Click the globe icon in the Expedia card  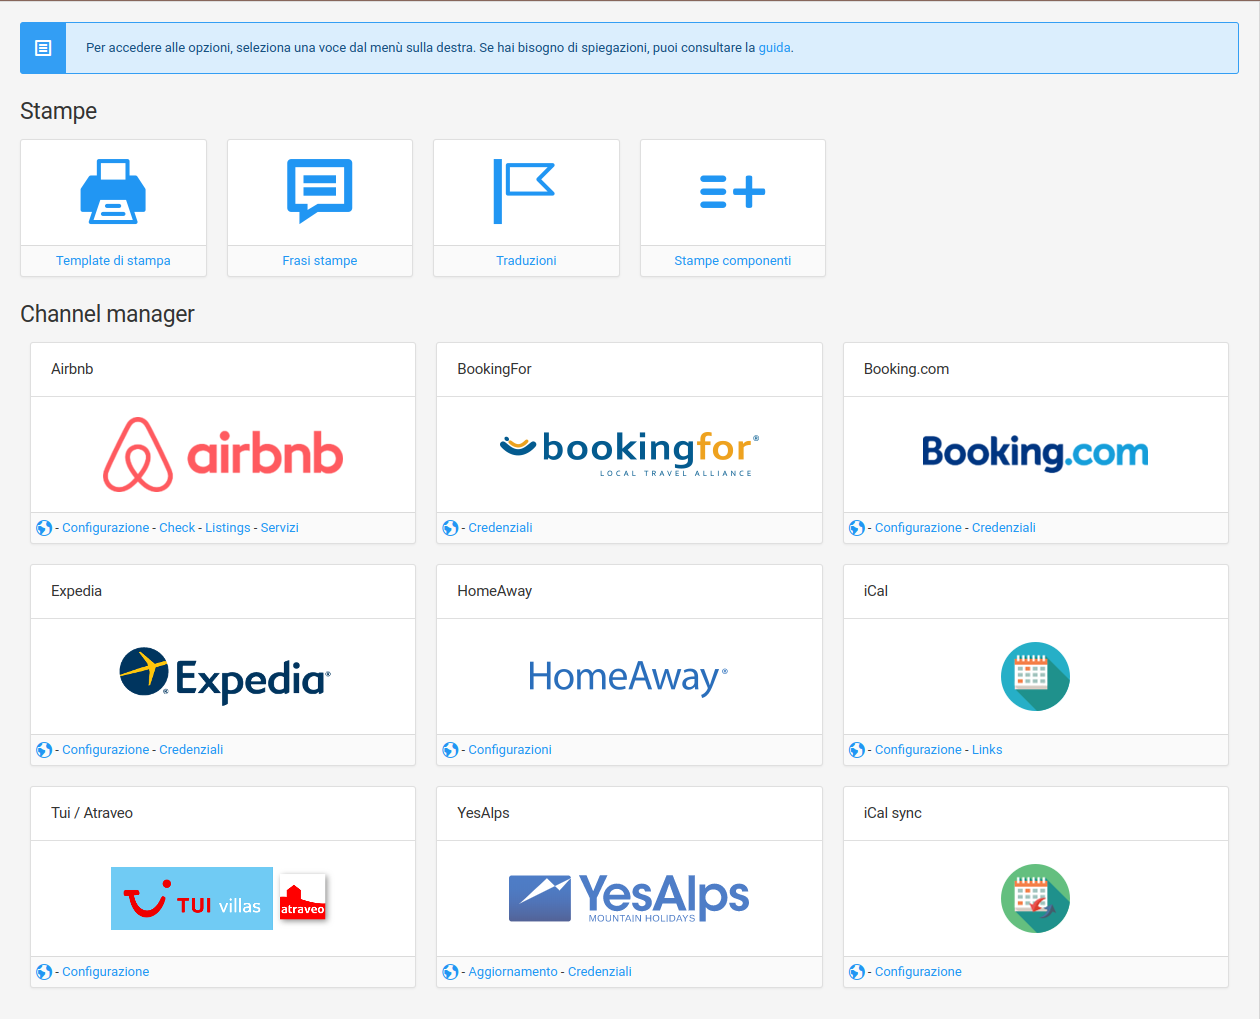coord(44,750)
